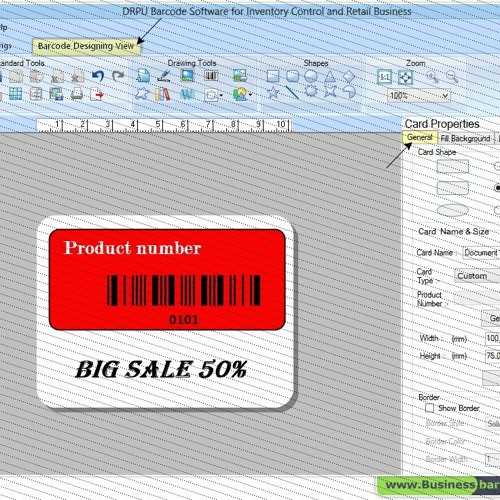Select the barcode graphic on the red label
This screenshot has height=500, width=500.
tap(184, 290)
